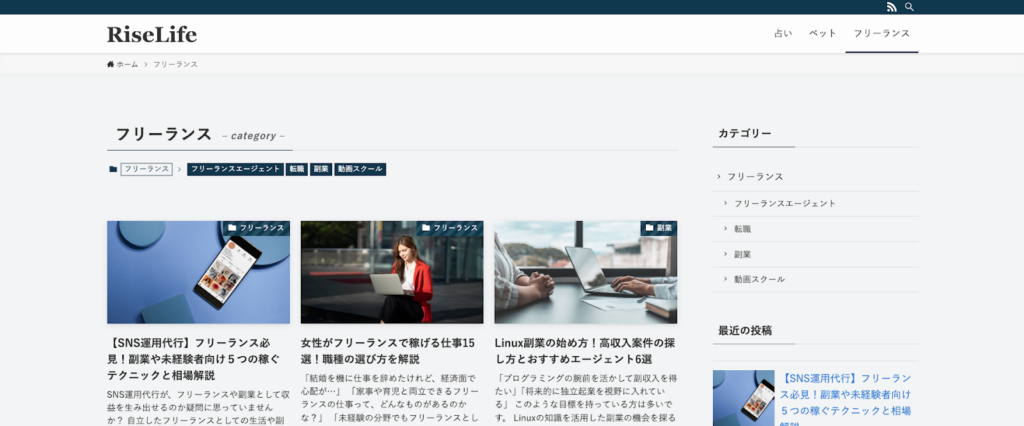Click the folder icon beside category tags
Screen dimensions: 1024x426
113,169
